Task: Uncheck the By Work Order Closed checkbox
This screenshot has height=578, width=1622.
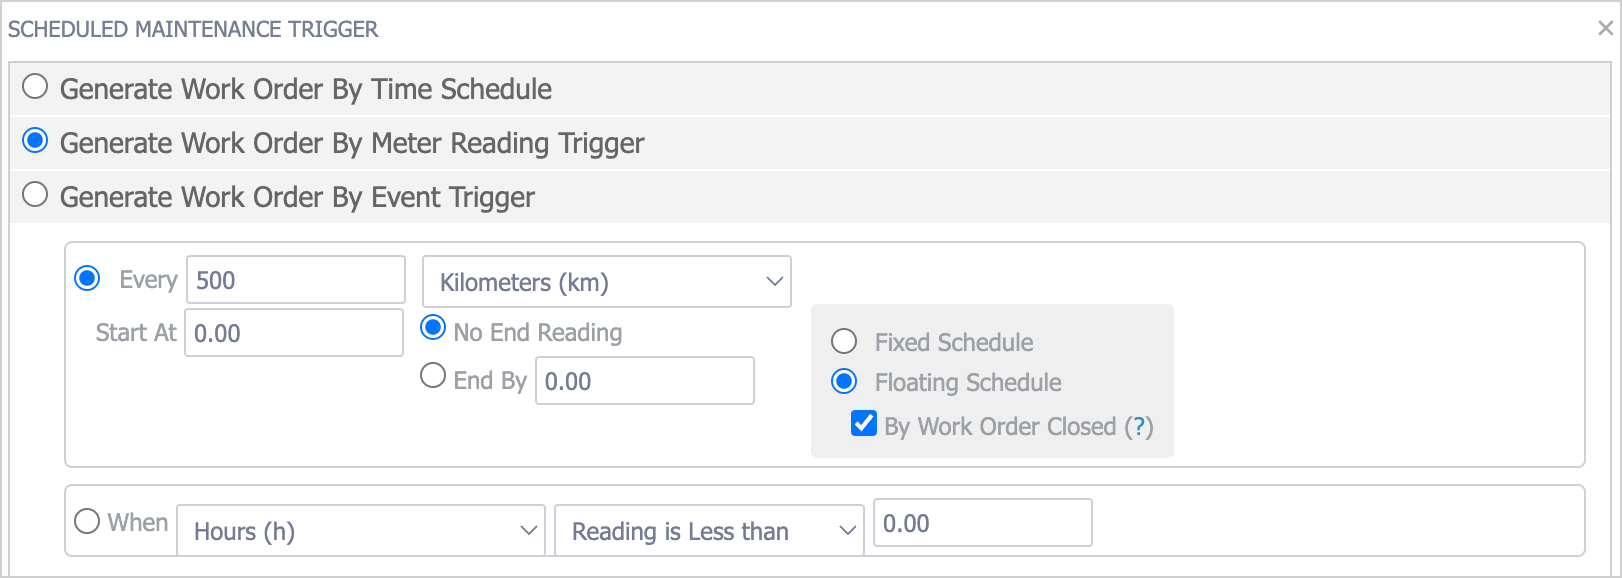Action: (864, 423)
